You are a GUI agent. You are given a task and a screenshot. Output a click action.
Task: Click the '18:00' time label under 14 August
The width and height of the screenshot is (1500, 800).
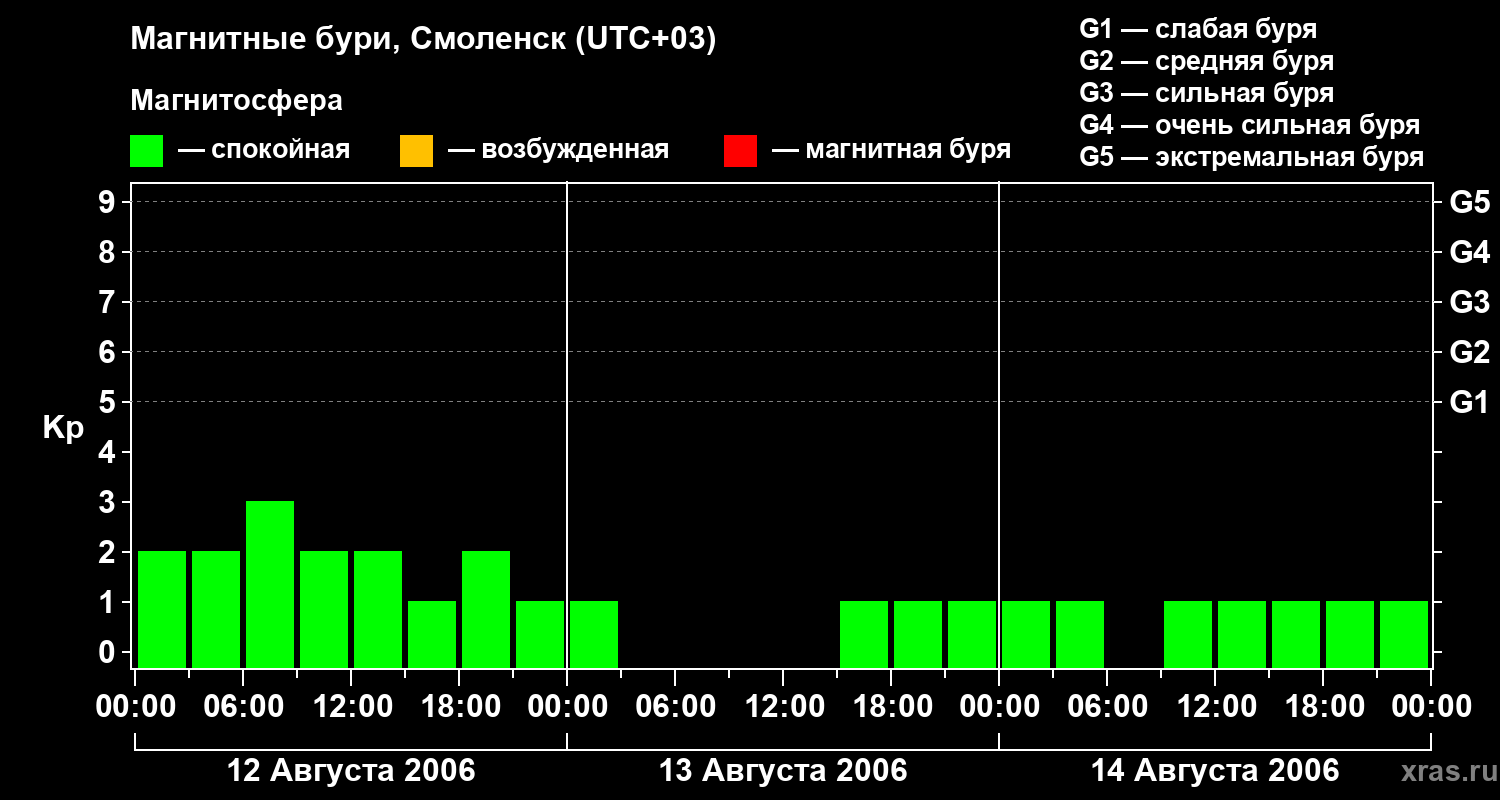1323,707
